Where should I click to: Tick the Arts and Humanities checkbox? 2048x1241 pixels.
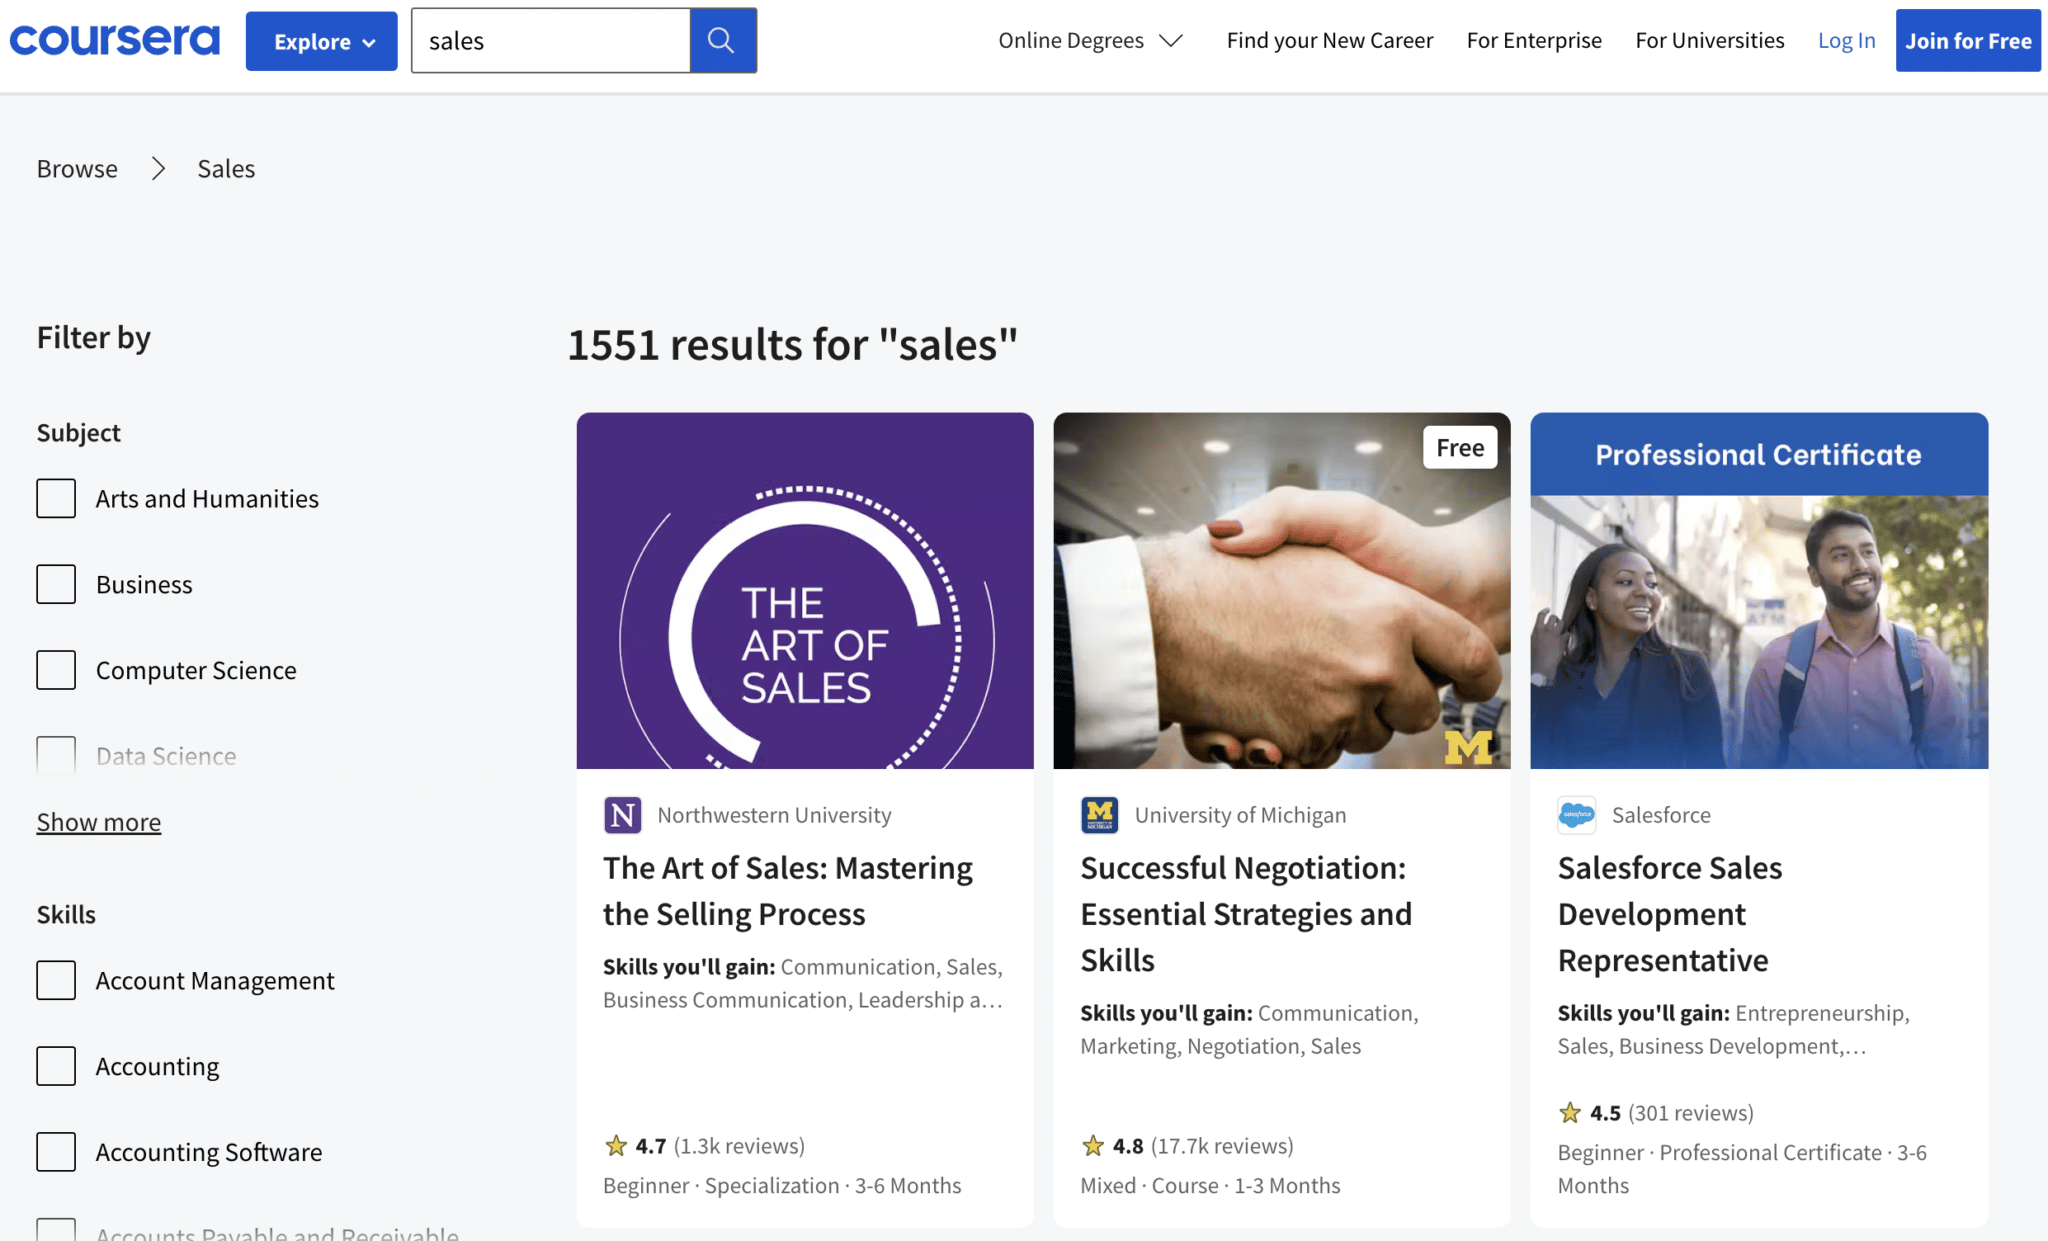56,498
